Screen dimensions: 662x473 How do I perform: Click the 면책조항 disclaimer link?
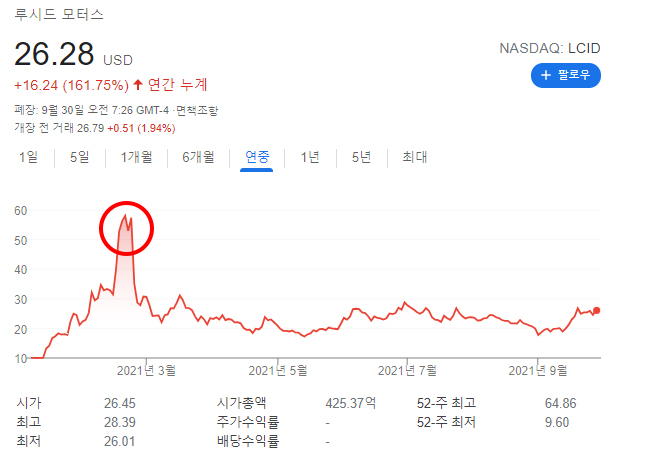pyautogui.click(x=197, y=111)
